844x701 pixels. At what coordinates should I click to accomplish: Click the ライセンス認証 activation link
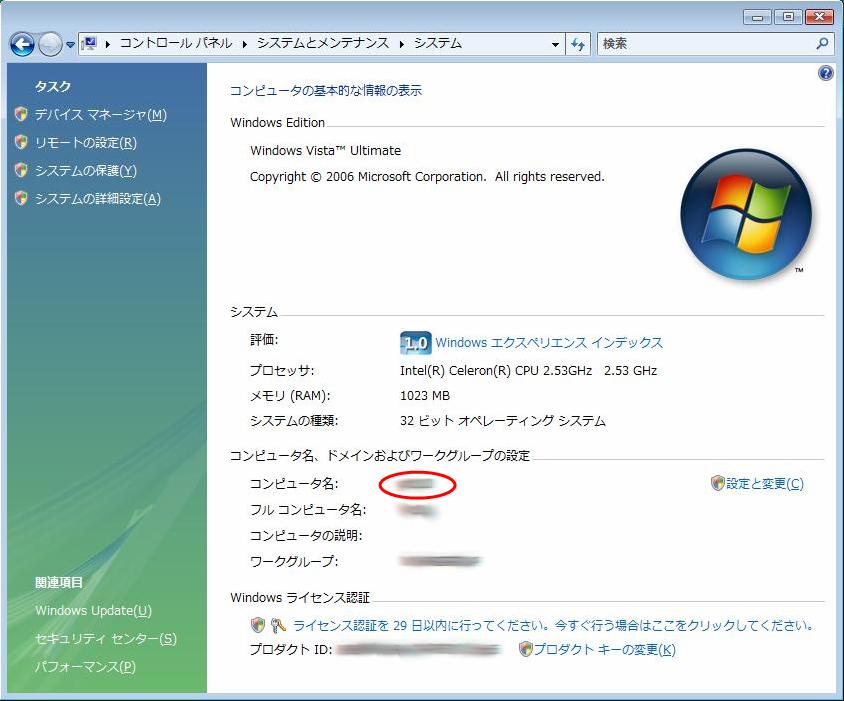tap(553, 626)
